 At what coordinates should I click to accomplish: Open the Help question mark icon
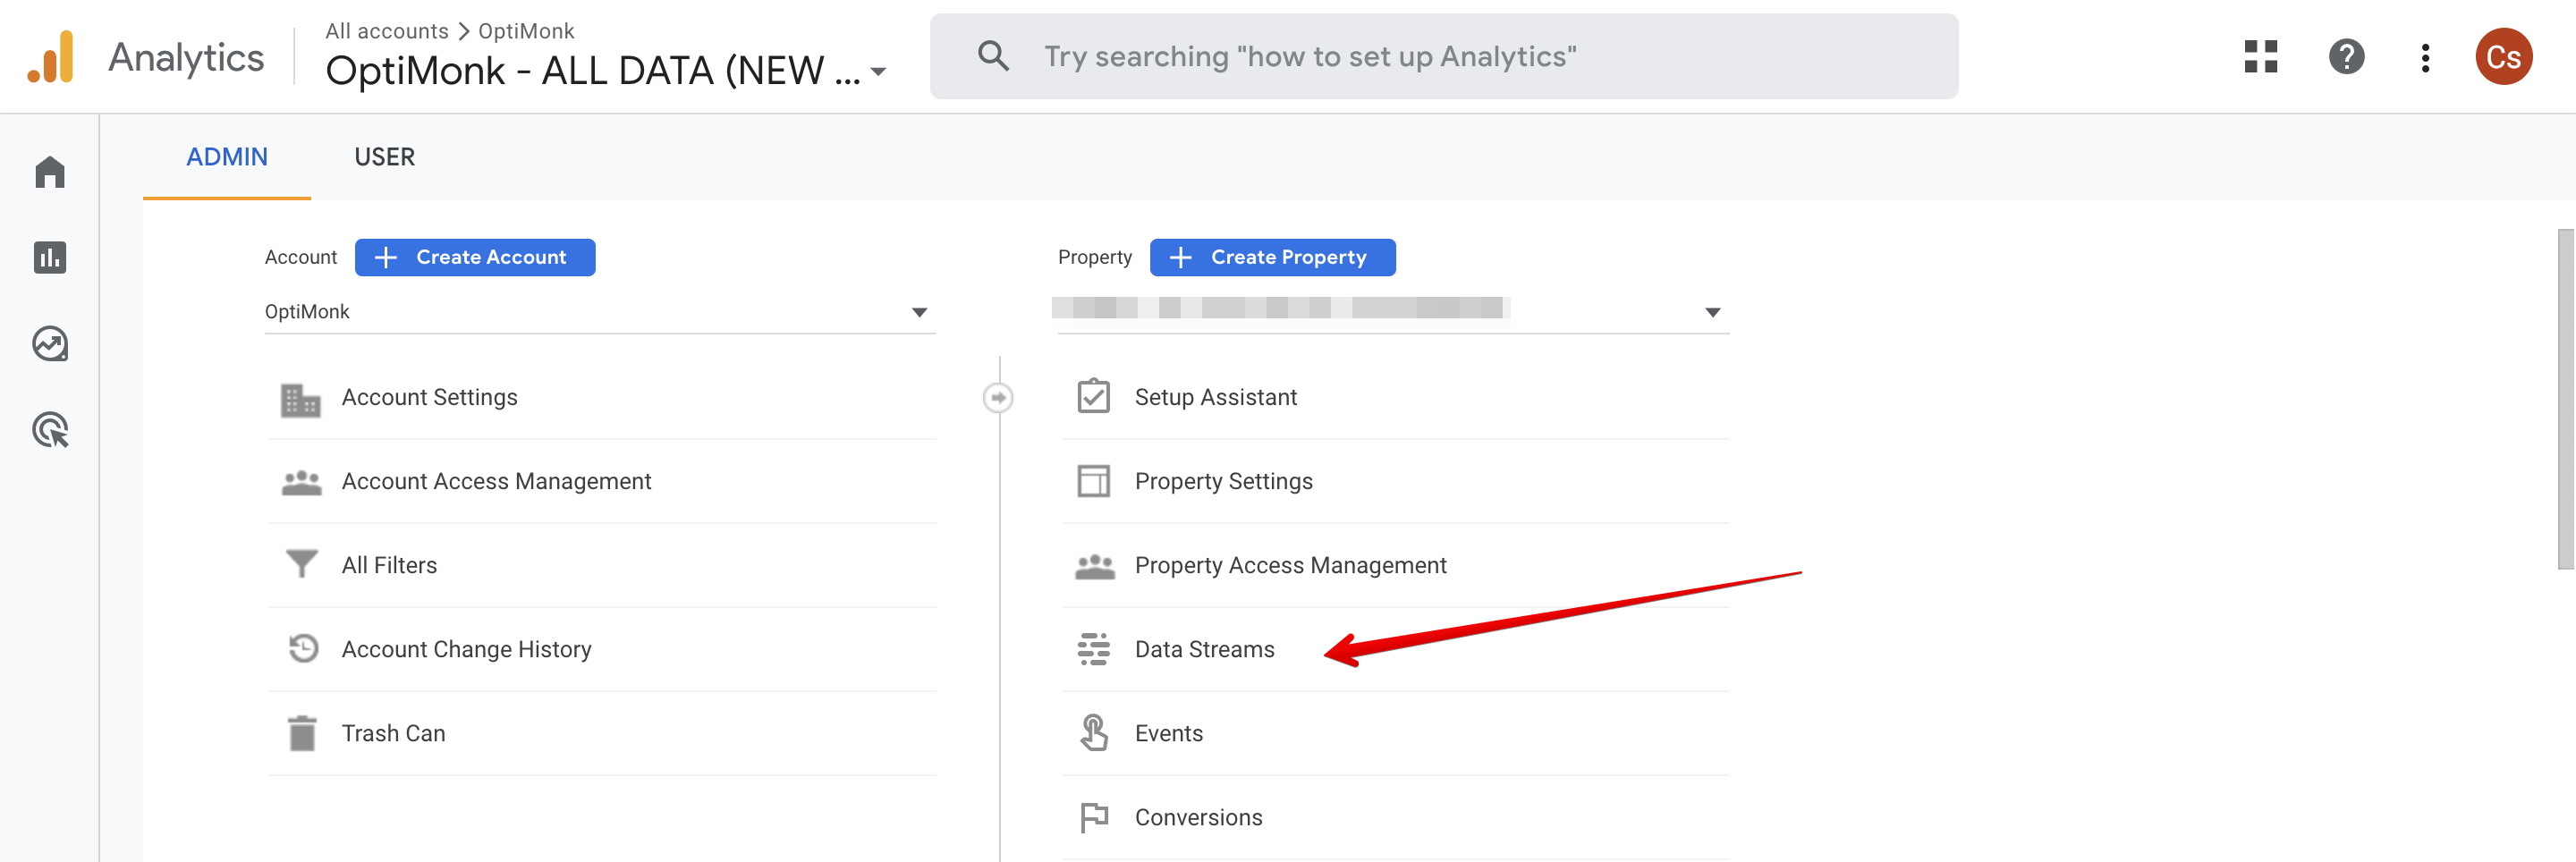tap(2346, 57)
